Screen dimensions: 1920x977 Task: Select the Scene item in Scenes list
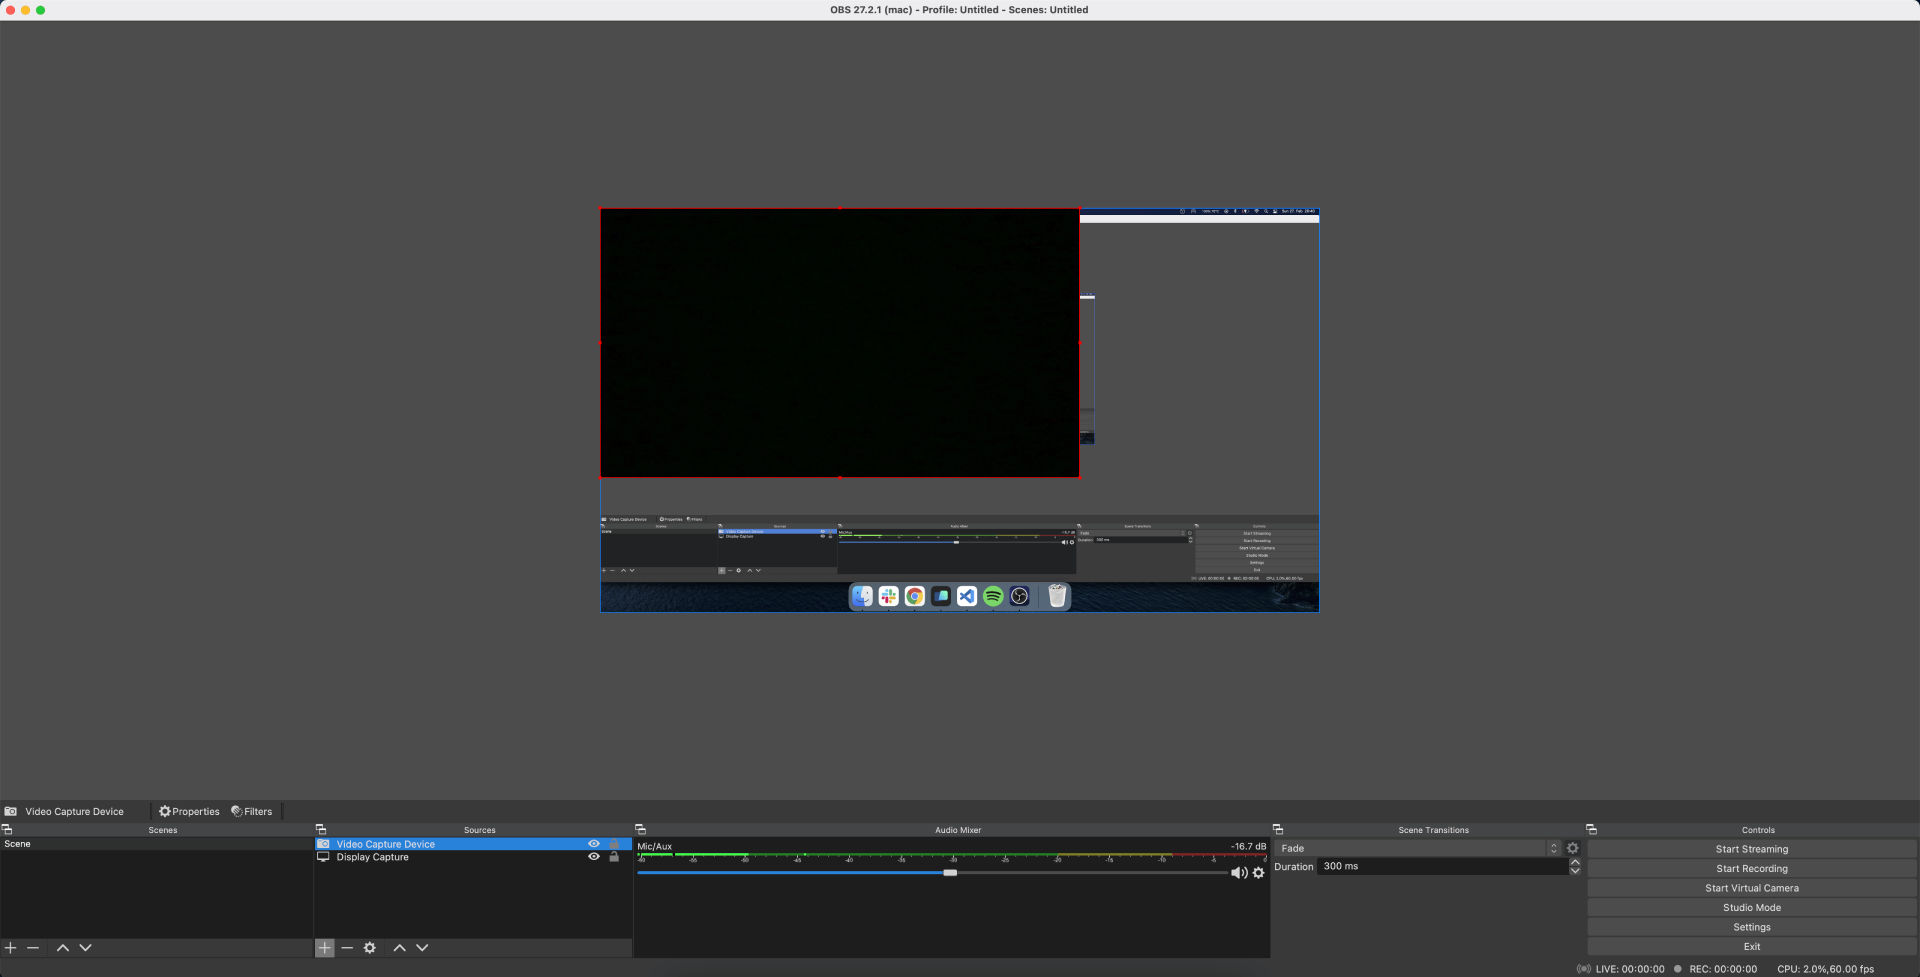tap(157, 844)
